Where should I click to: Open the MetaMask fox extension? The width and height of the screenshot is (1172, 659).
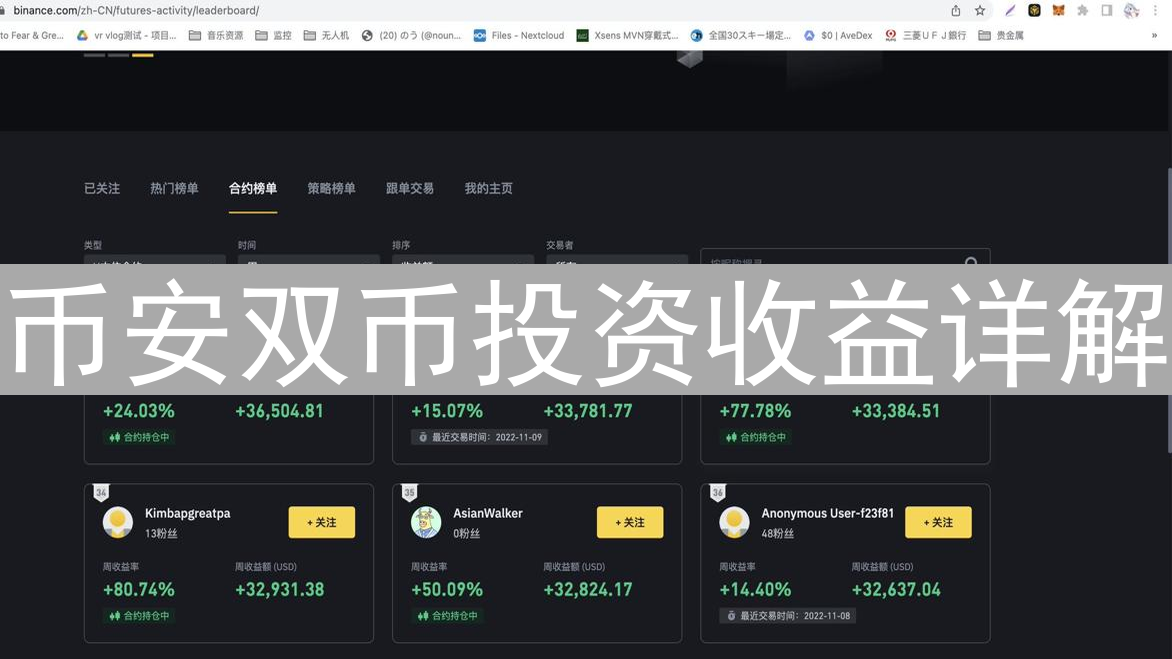click(1058, 10)
